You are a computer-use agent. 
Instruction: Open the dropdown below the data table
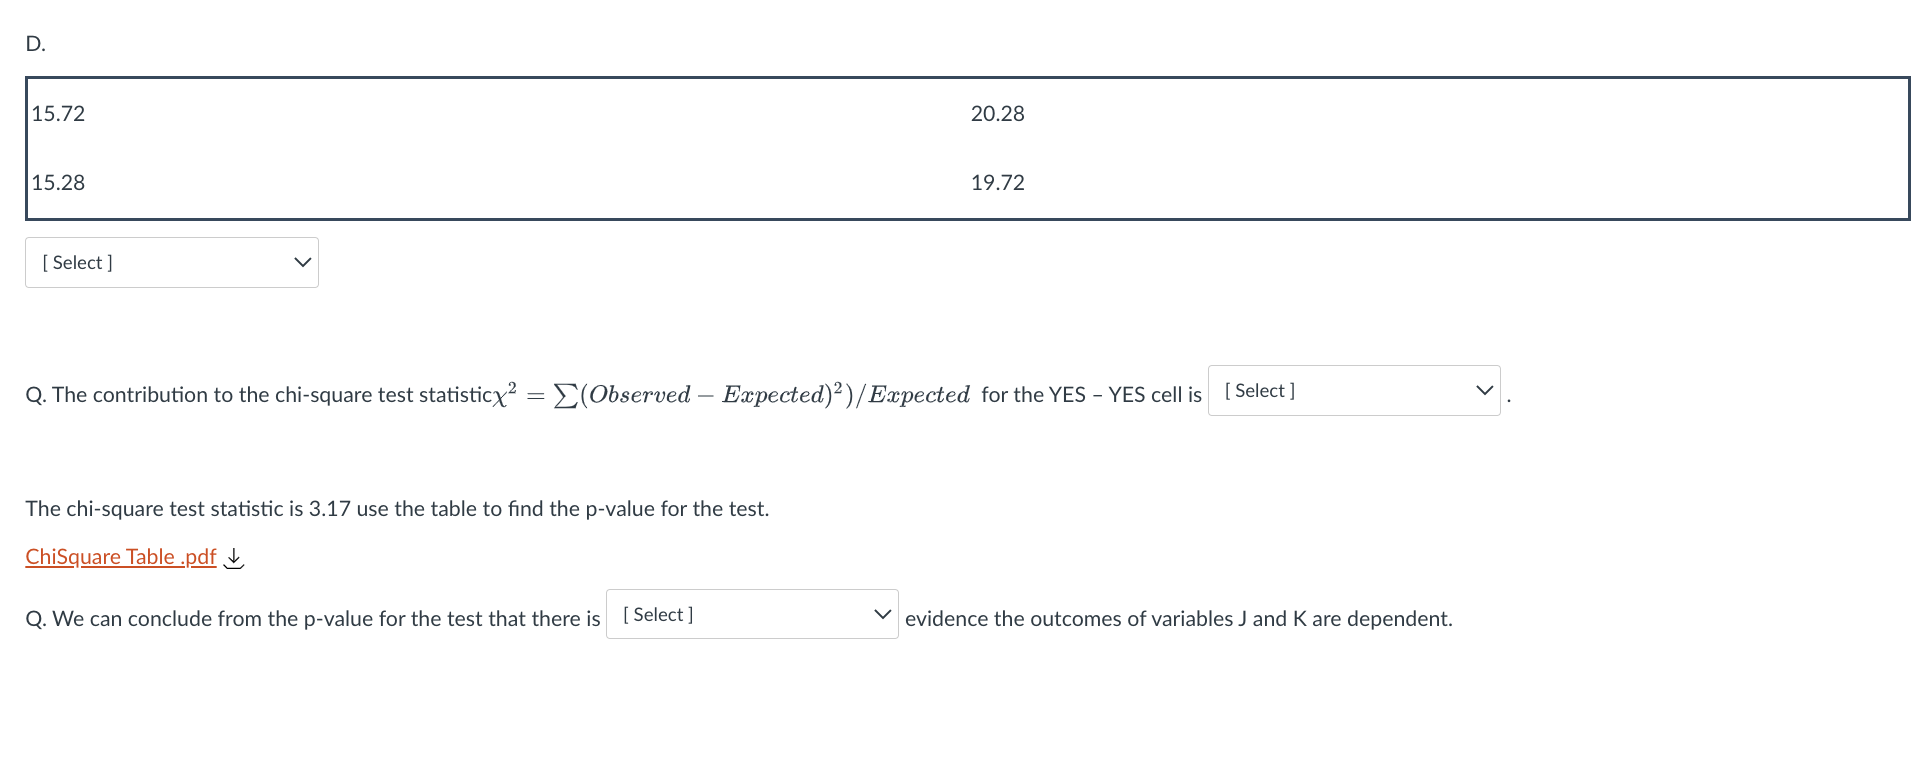click(x=170, y=262)
